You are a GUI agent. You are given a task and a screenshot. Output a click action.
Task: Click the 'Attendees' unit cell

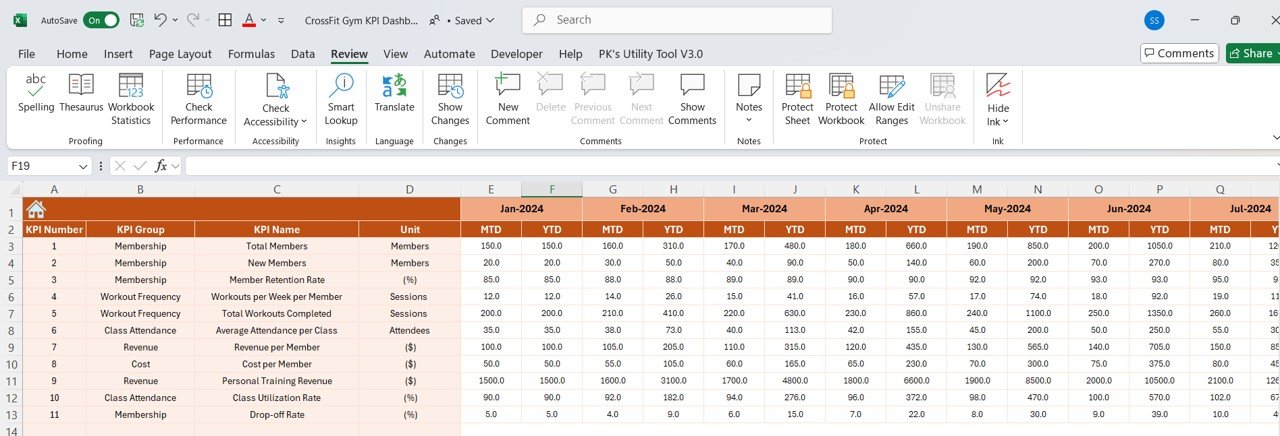click(x=410, y=330)
